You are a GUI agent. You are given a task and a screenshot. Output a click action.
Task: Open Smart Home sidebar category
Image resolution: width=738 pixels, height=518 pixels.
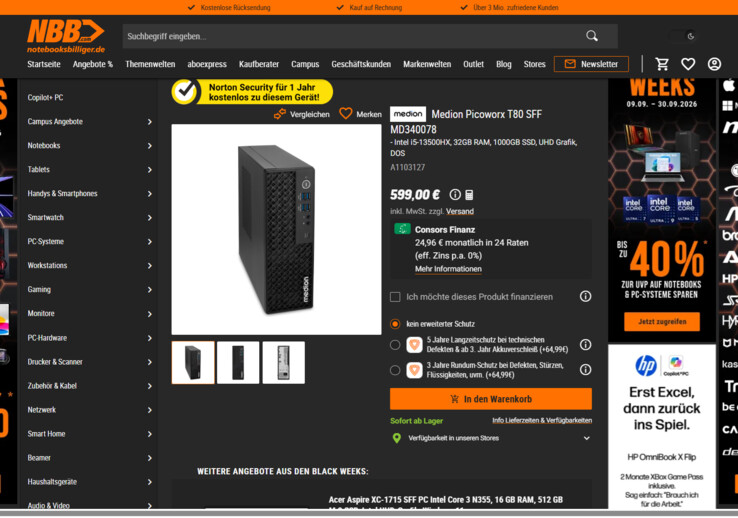click(x=46, y=434)
